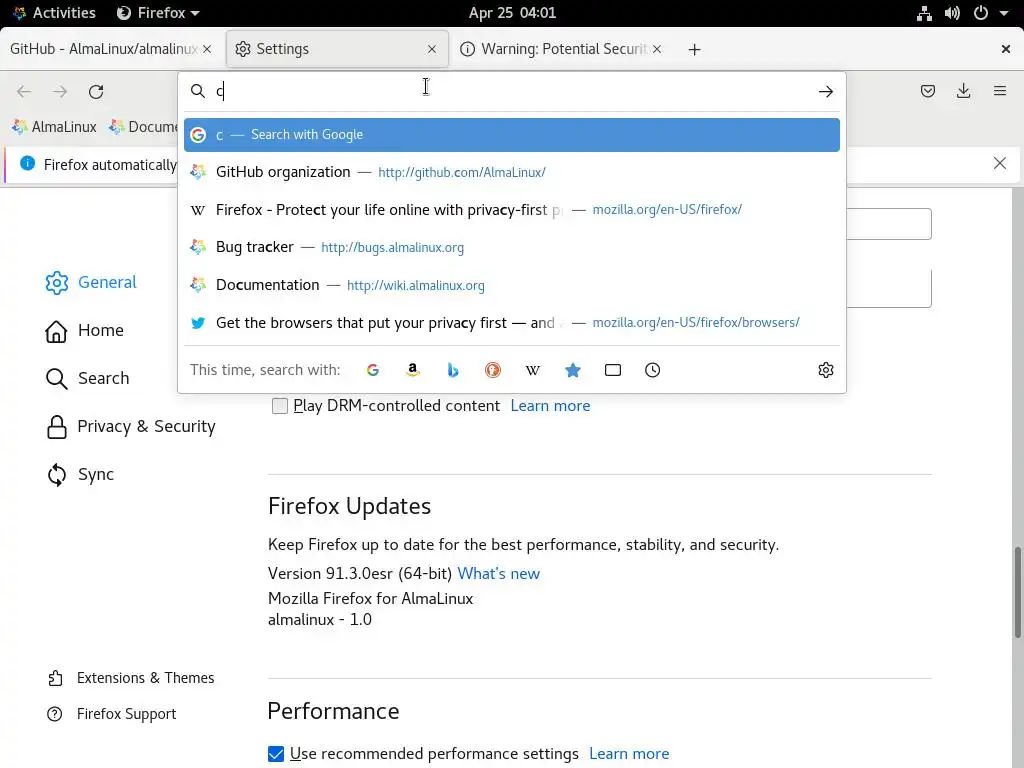Open the Save to Pocket icon
Screen dimensions: 1024x768
point(927,91)
